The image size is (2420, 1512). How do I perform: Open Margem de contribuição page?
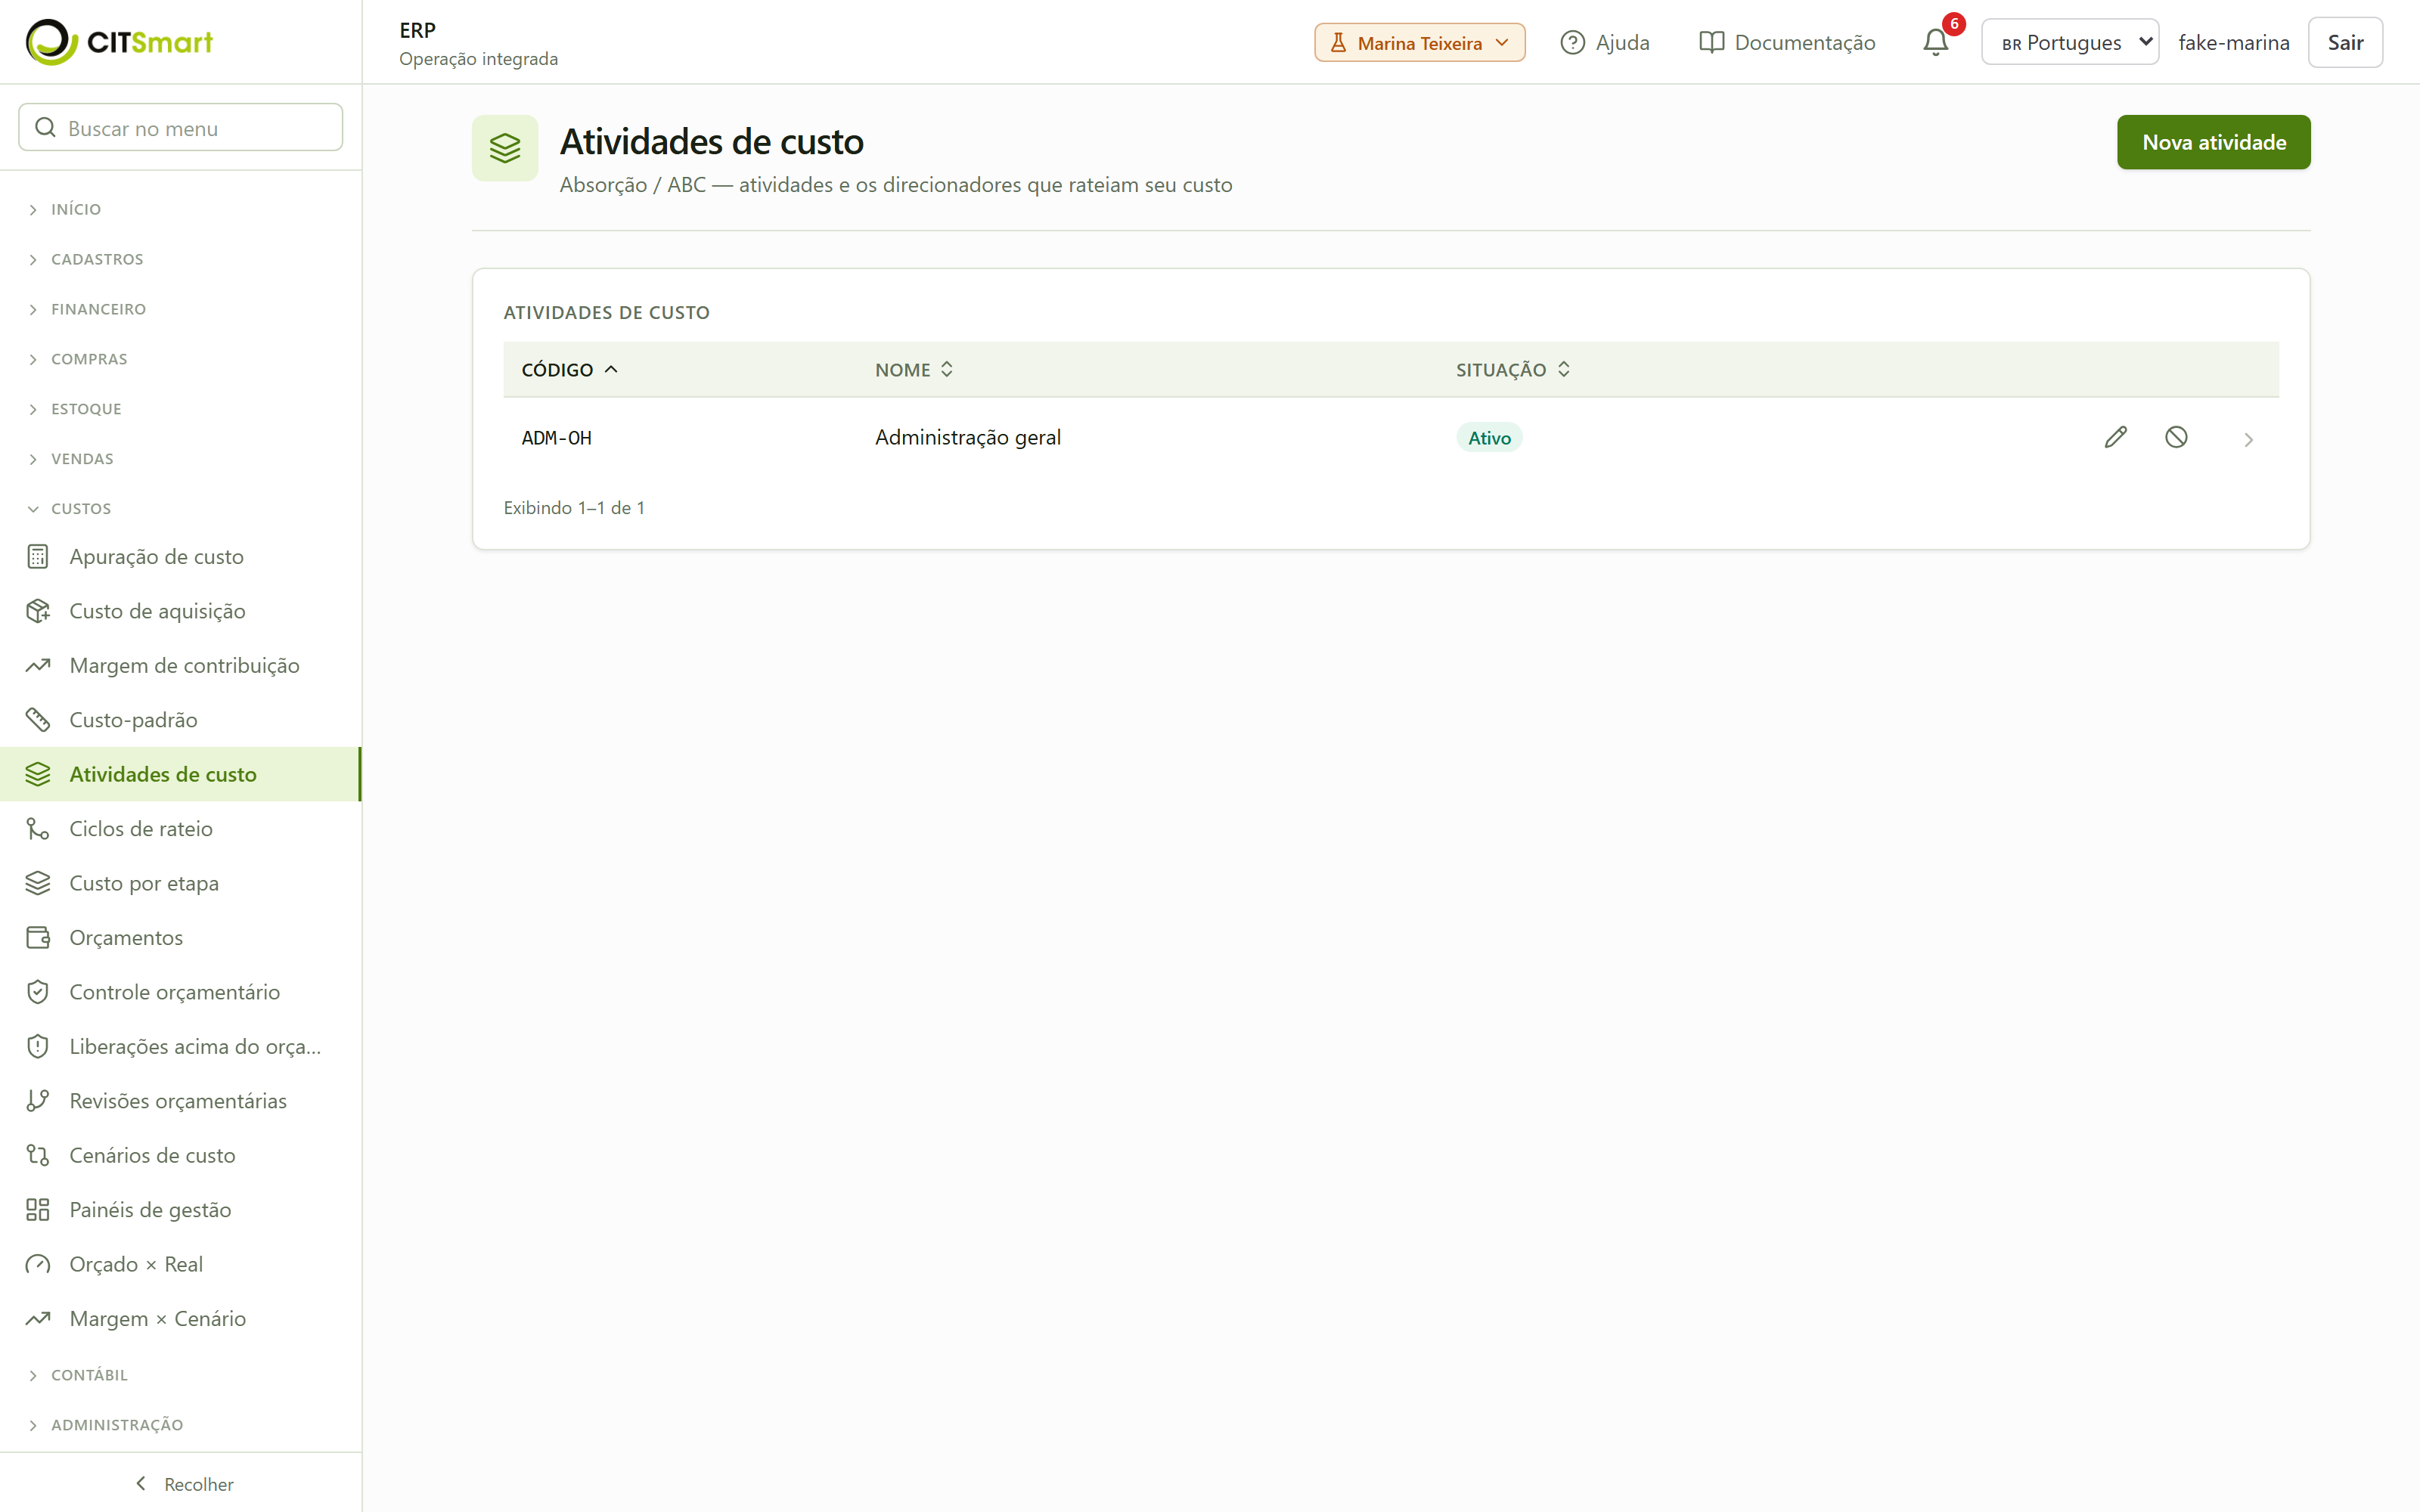click(181, 665)
